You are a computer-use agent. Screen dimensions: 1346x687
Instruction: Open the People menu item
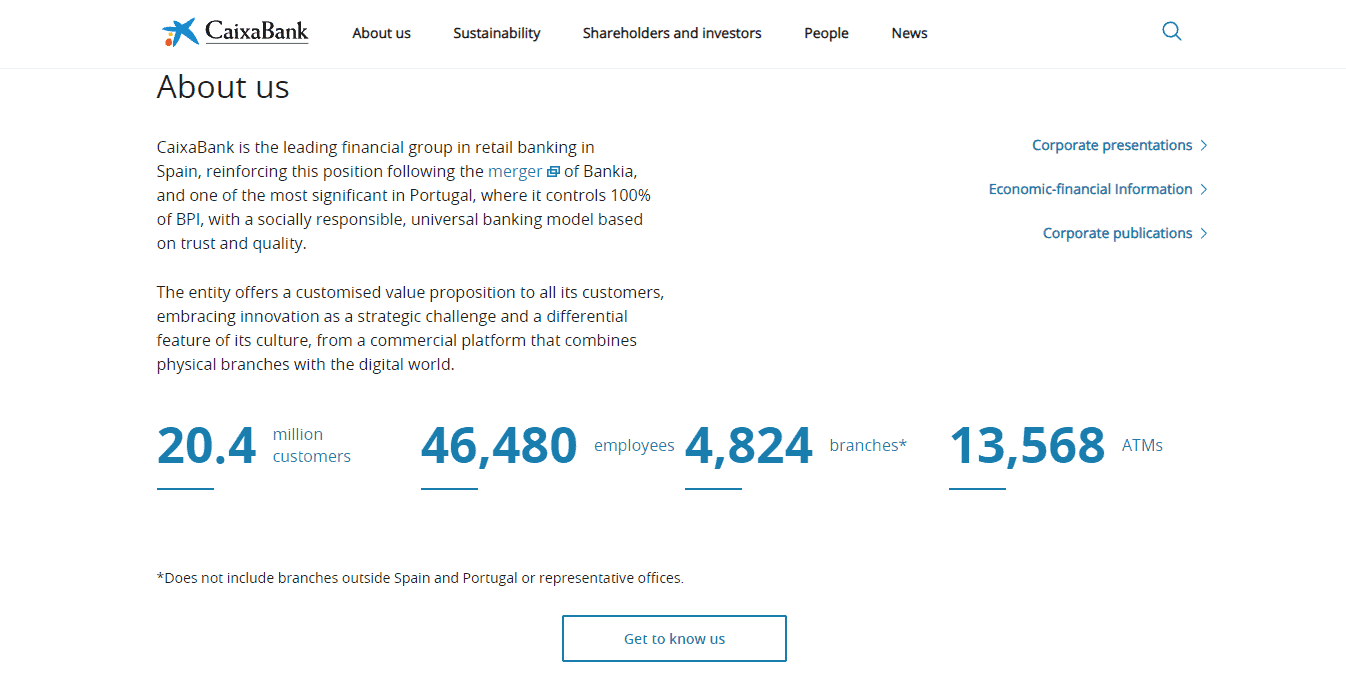(826, 33)
